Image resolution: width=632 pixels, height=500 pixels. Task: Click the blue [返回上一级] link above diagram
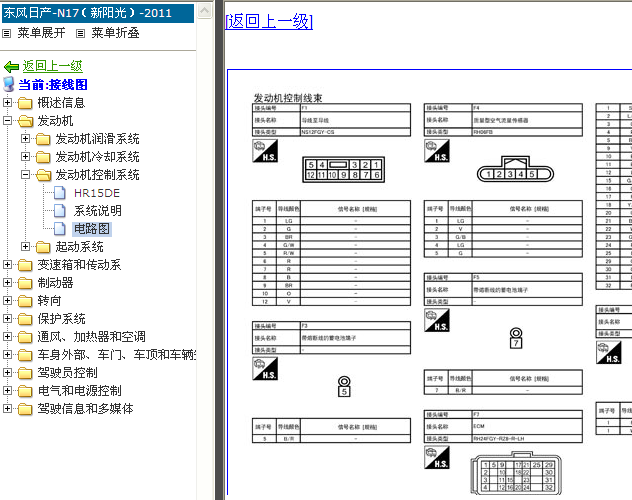tap(269, 21)
